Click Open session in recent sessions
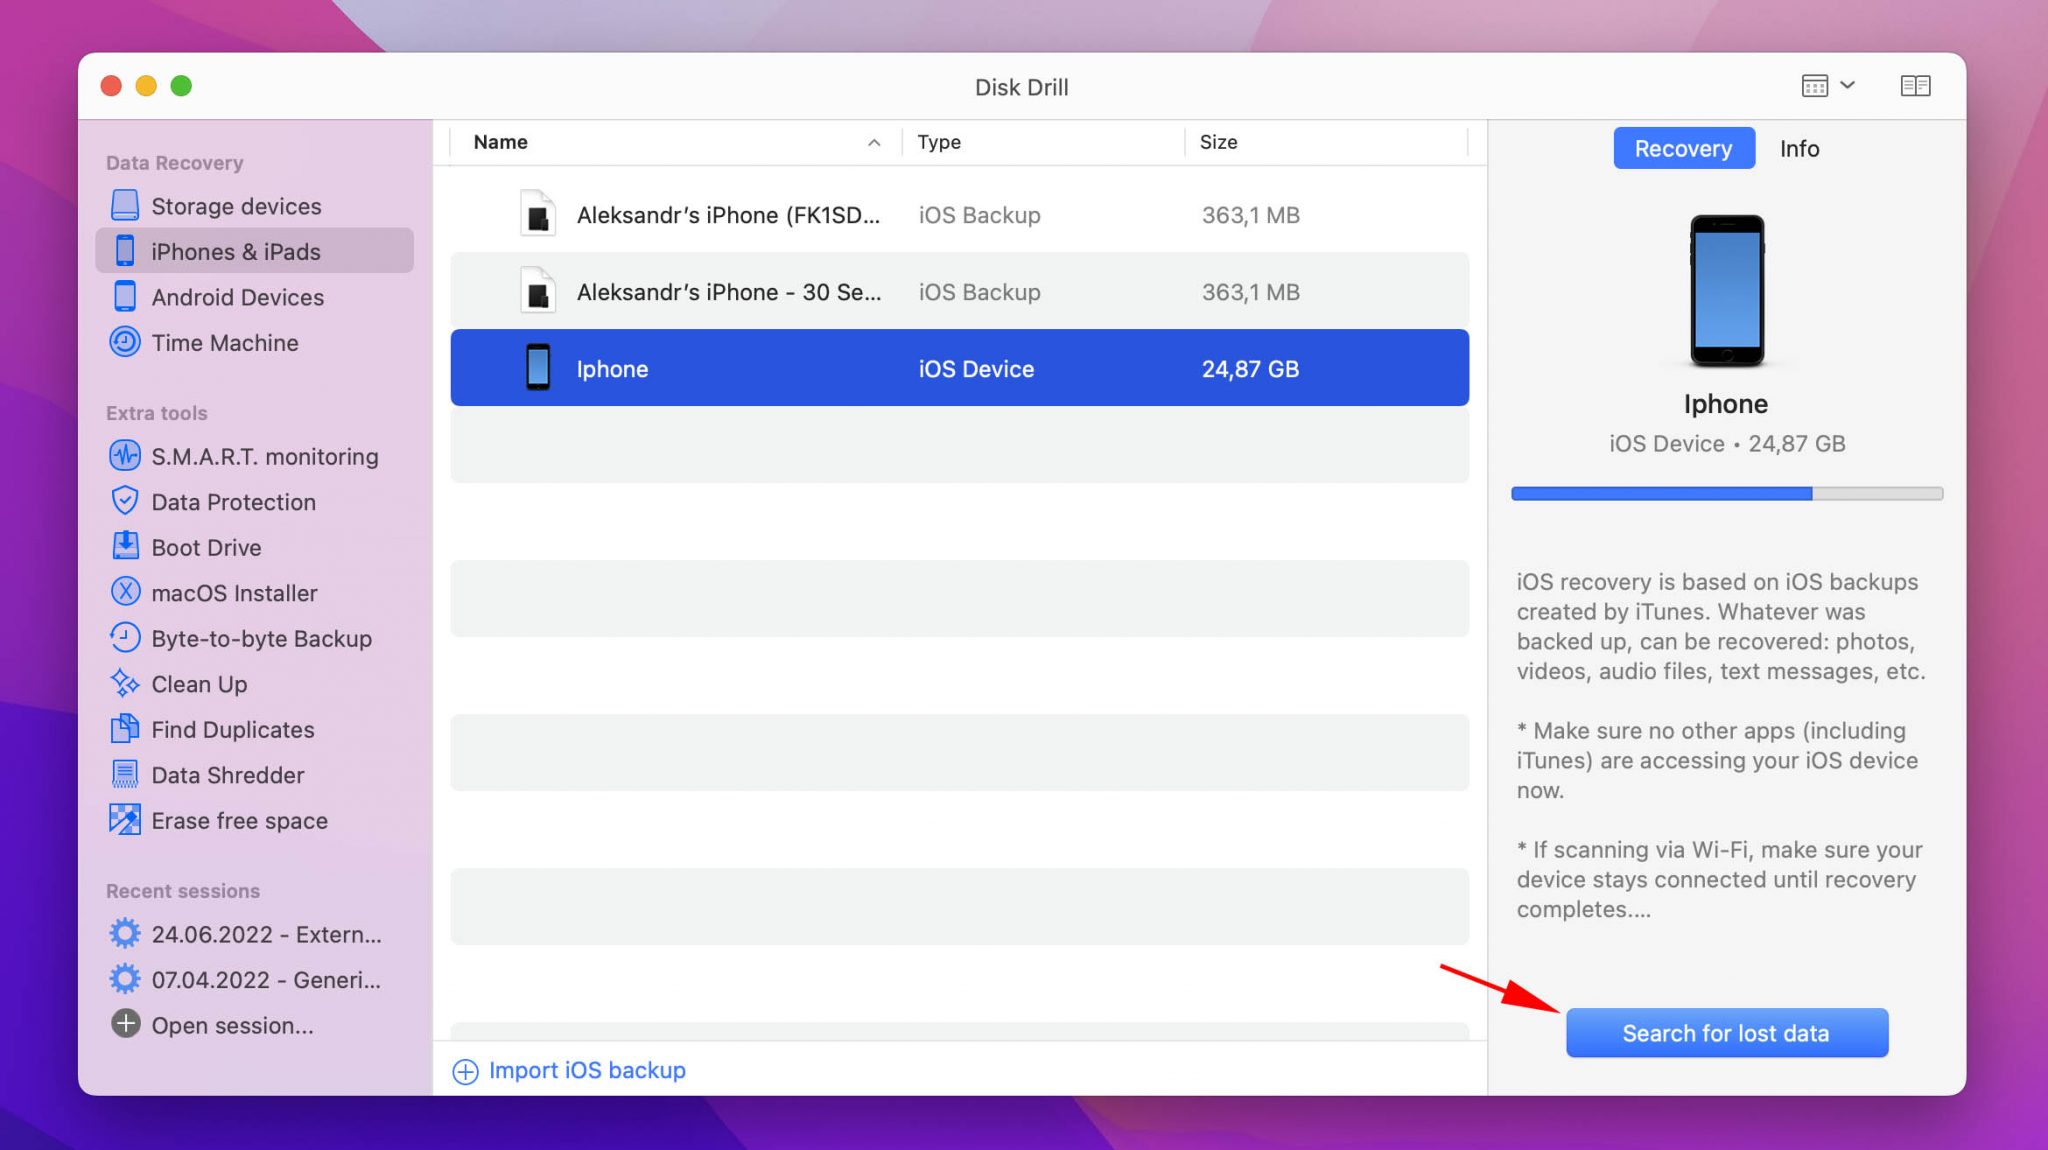2048x1150 pixels. click(x=231, y=1025)
